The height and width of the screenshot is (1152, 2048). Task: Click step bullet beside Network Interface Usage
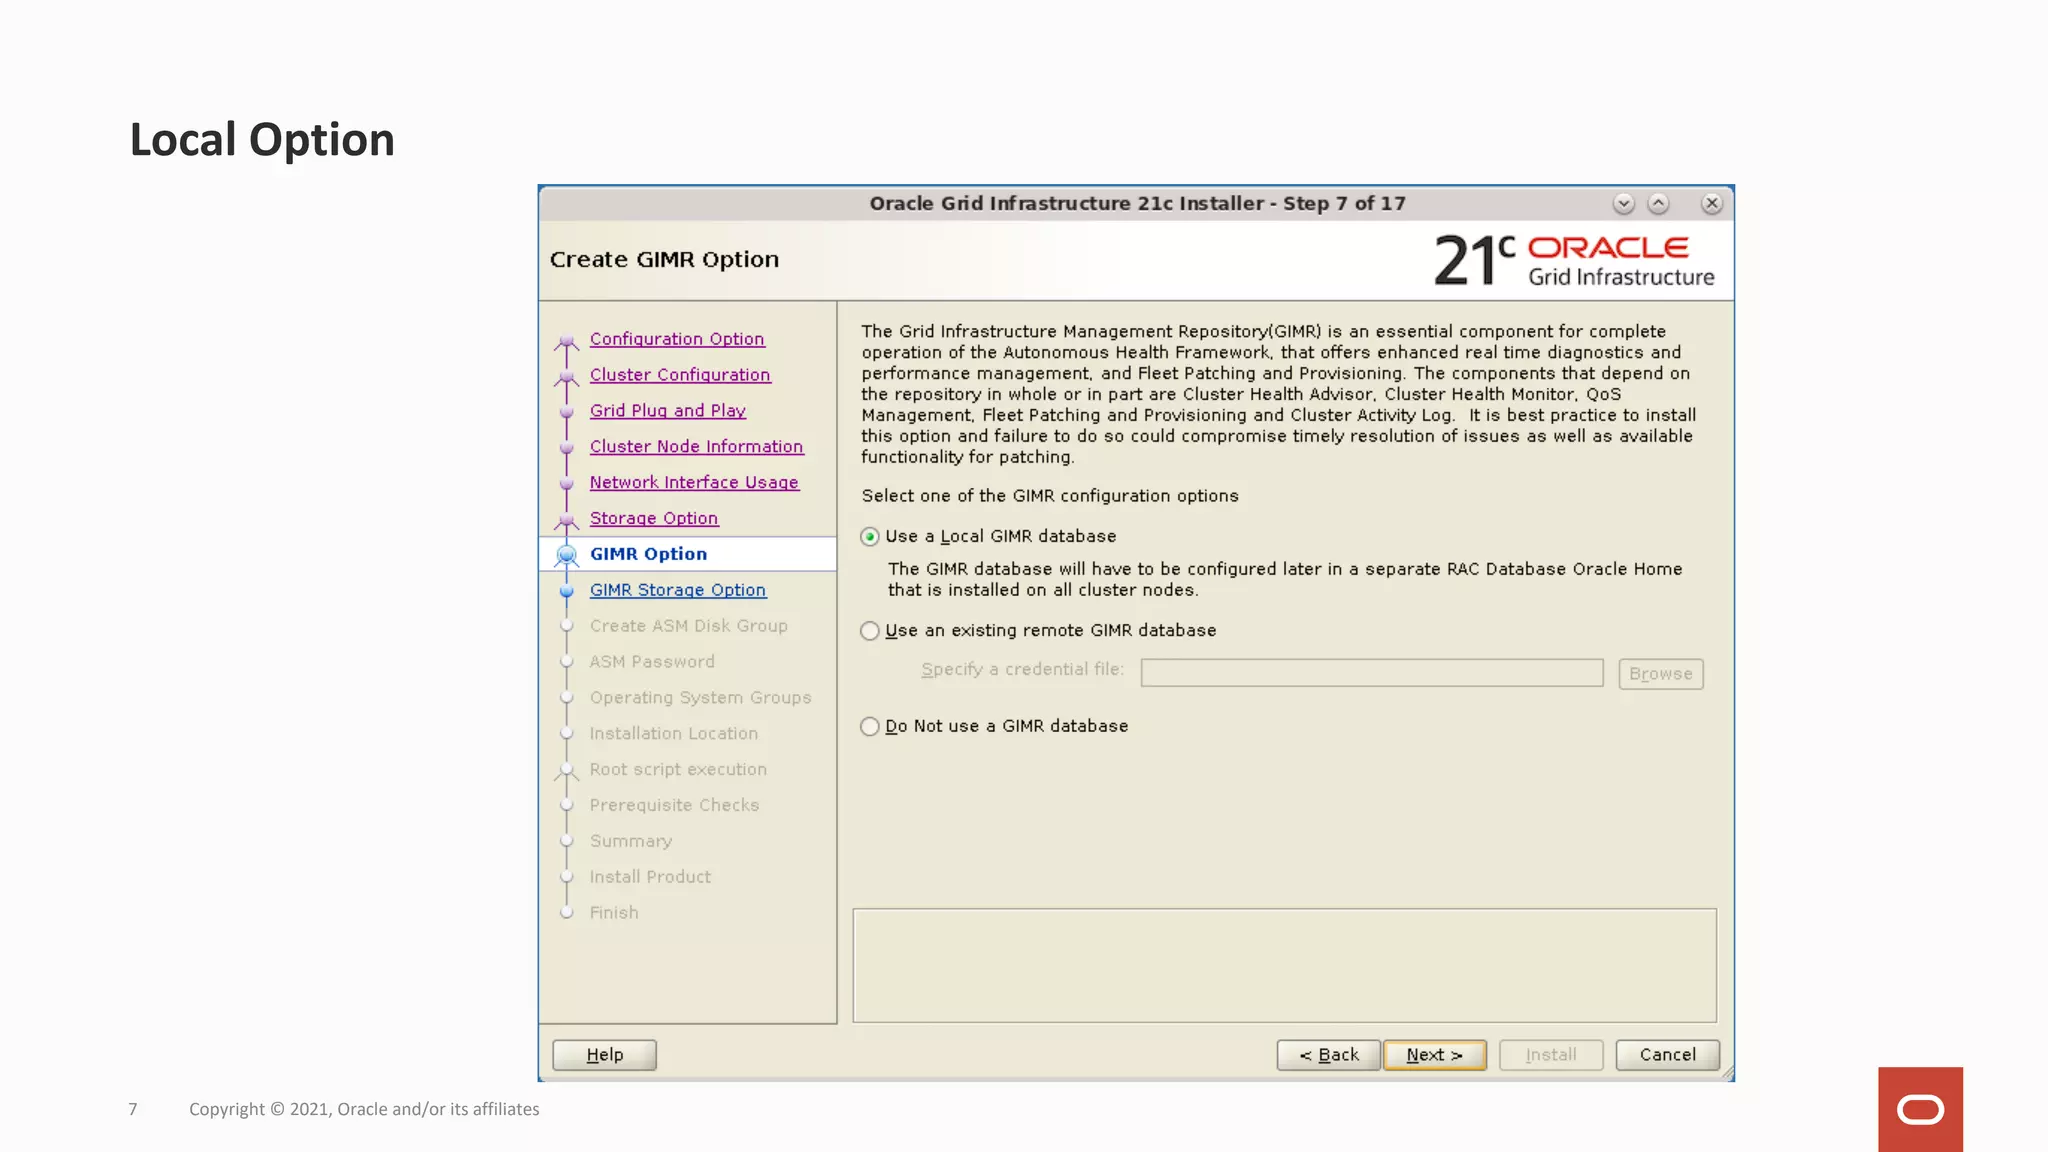pyautogui.click(x=566, y=484)
